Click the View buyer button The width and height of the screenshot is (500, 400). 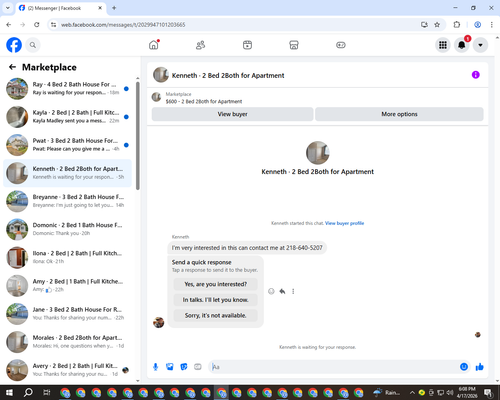point(232,114)
